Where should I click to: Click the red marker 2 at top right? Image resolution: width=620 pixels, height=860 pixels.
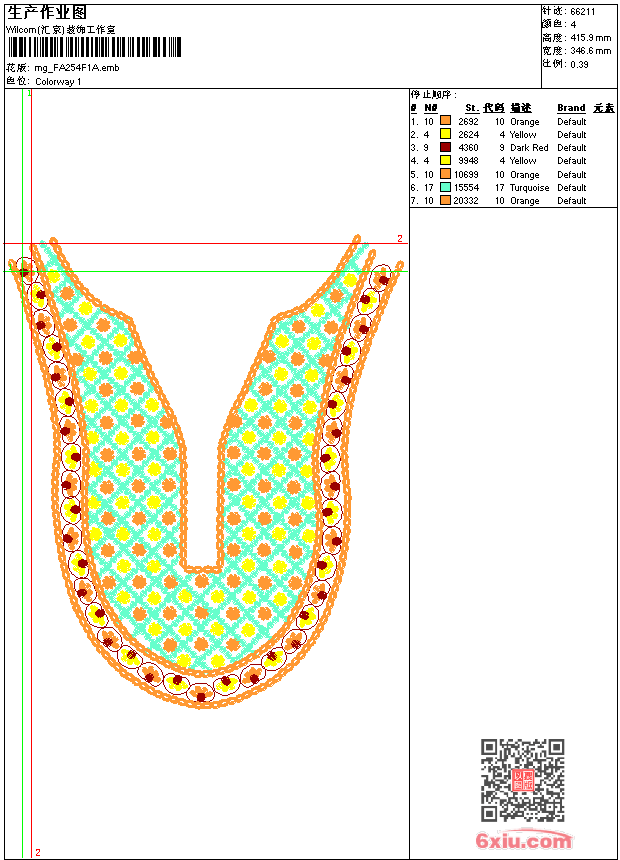(400, 239)
